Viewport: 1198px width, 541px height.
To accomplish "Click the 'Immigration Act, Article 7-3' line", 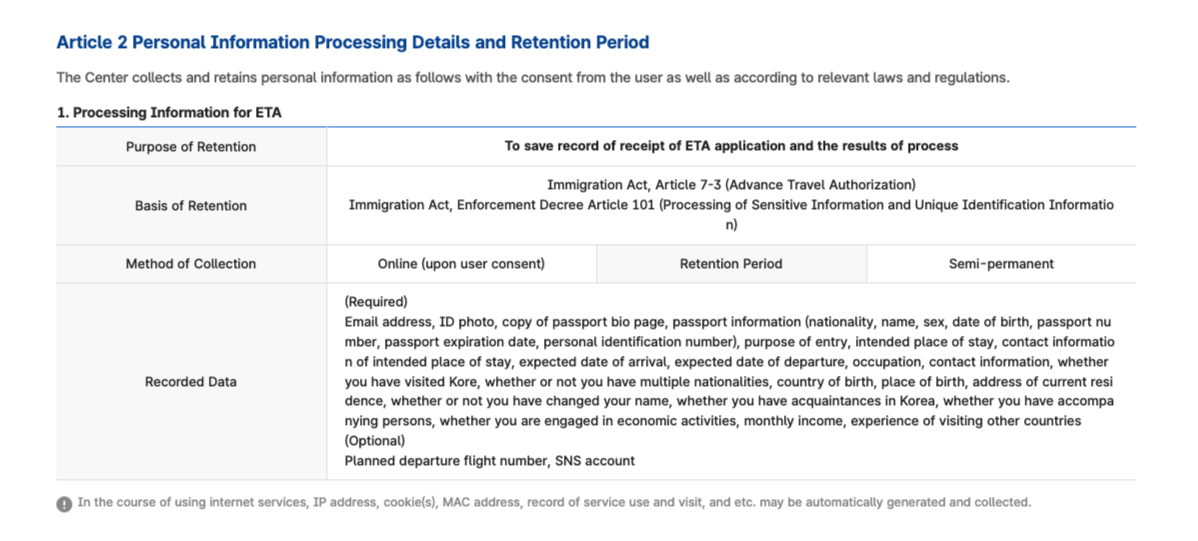I will [x=731, y=185].
